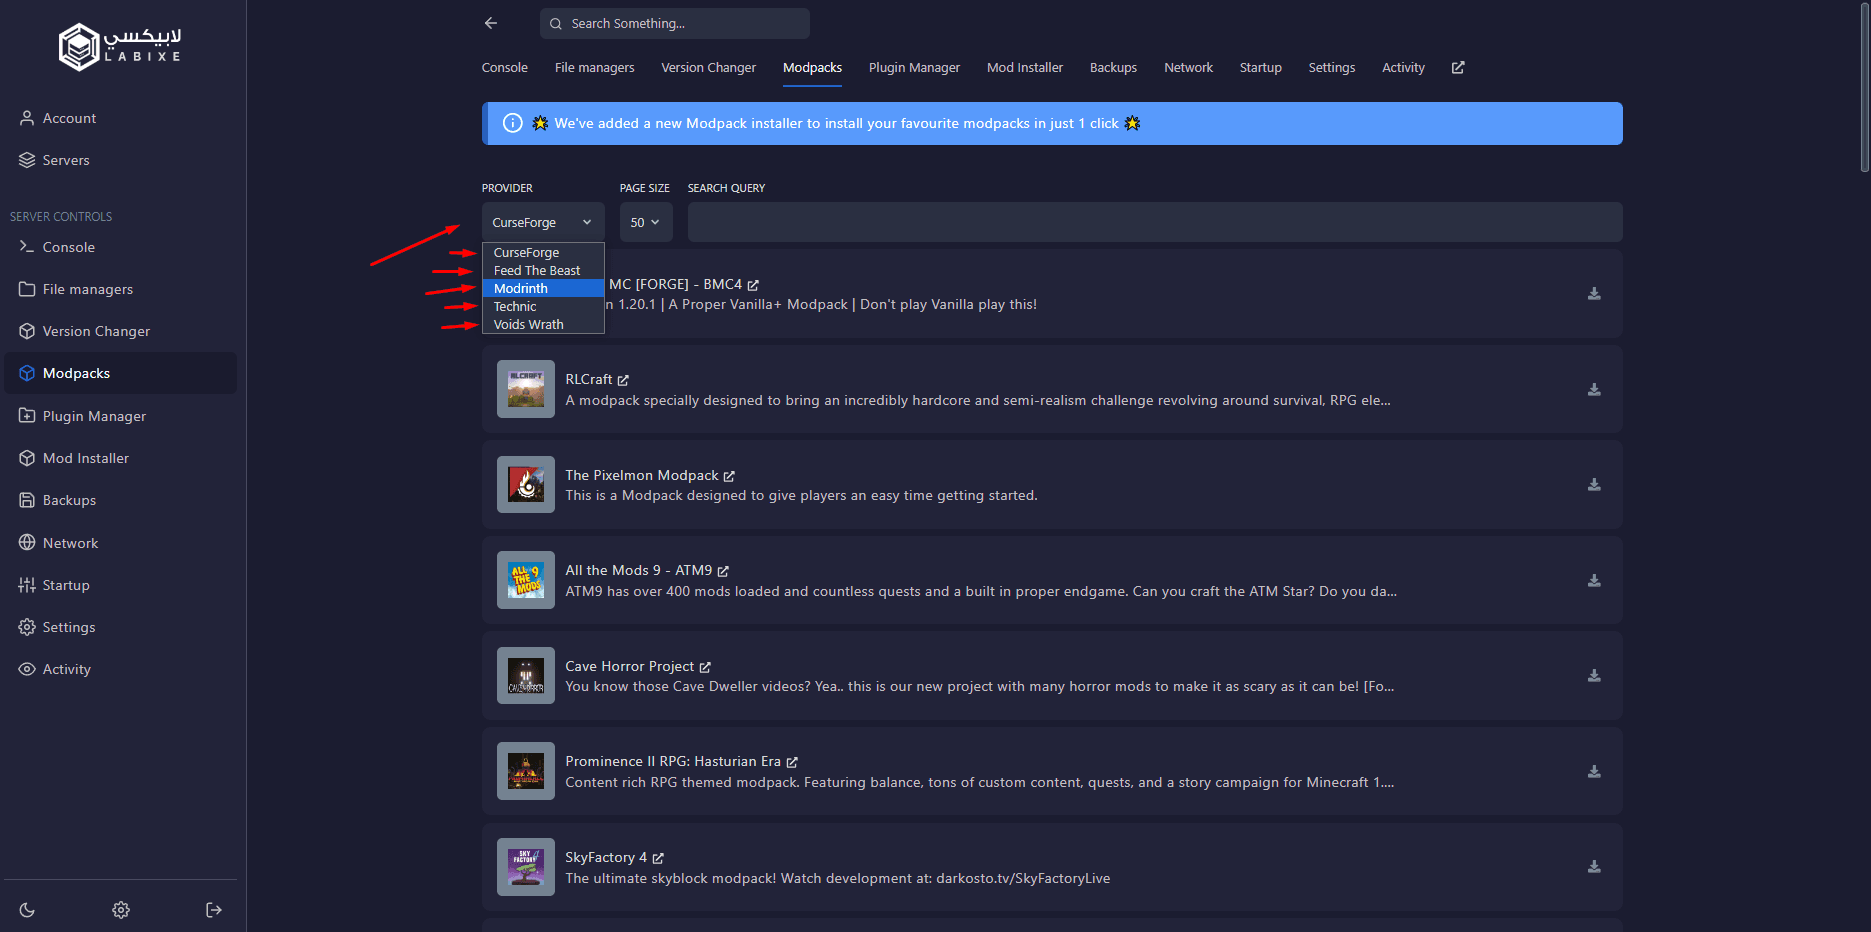This screenshot has width=1871, height=932.
Task: Open File managers in the sidebar
Action: pyautogui.click(x=120, y=289)
